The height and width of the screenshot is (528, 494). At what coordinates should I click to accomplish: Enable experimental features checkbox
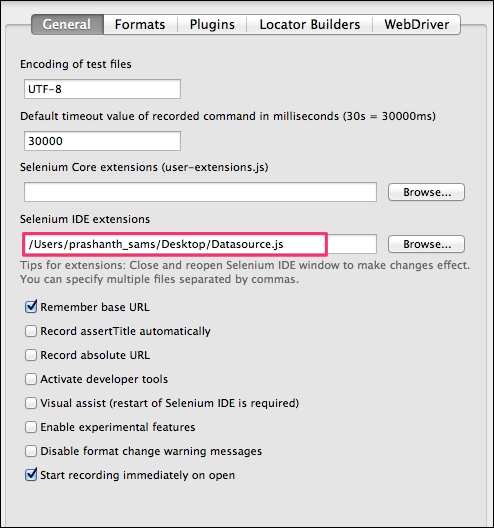point(31,427)
